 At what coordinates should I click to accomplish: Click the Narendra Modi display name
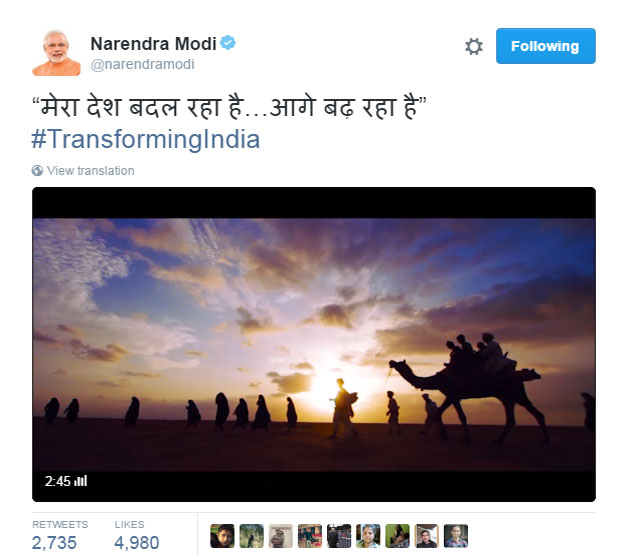pos(153,43)
